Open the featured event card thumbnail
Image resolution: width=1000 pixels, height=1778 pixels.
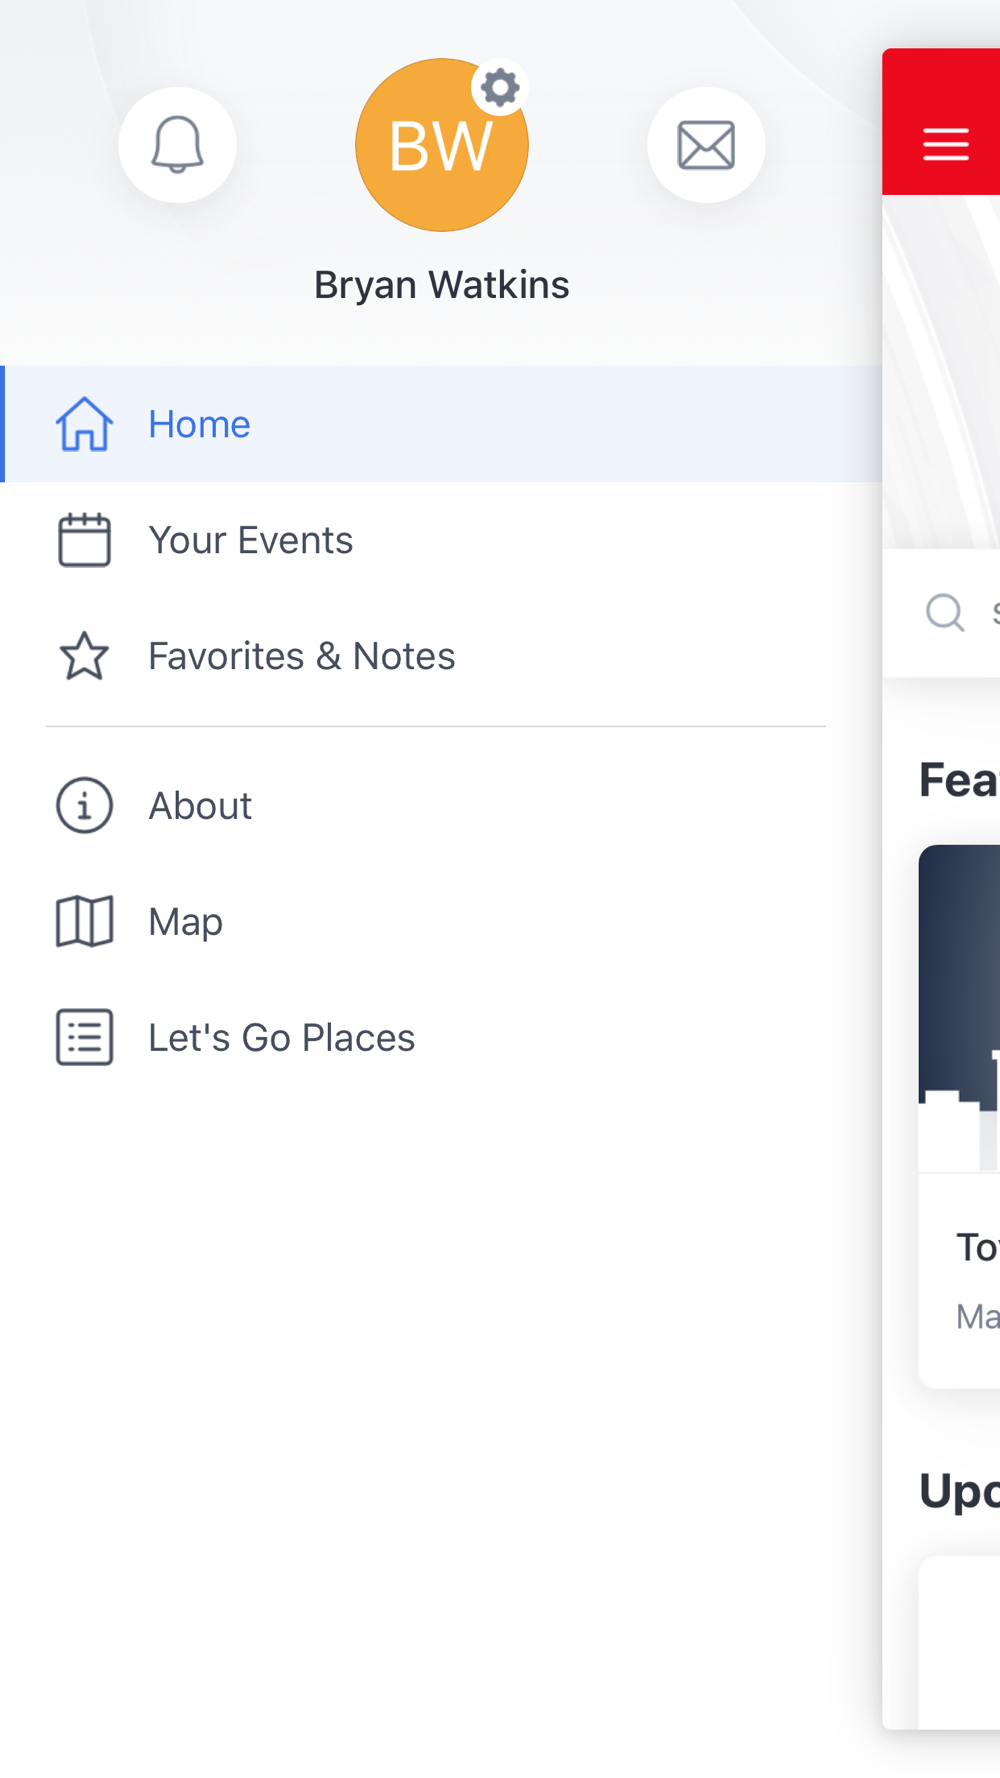[x=960, y=1008]
